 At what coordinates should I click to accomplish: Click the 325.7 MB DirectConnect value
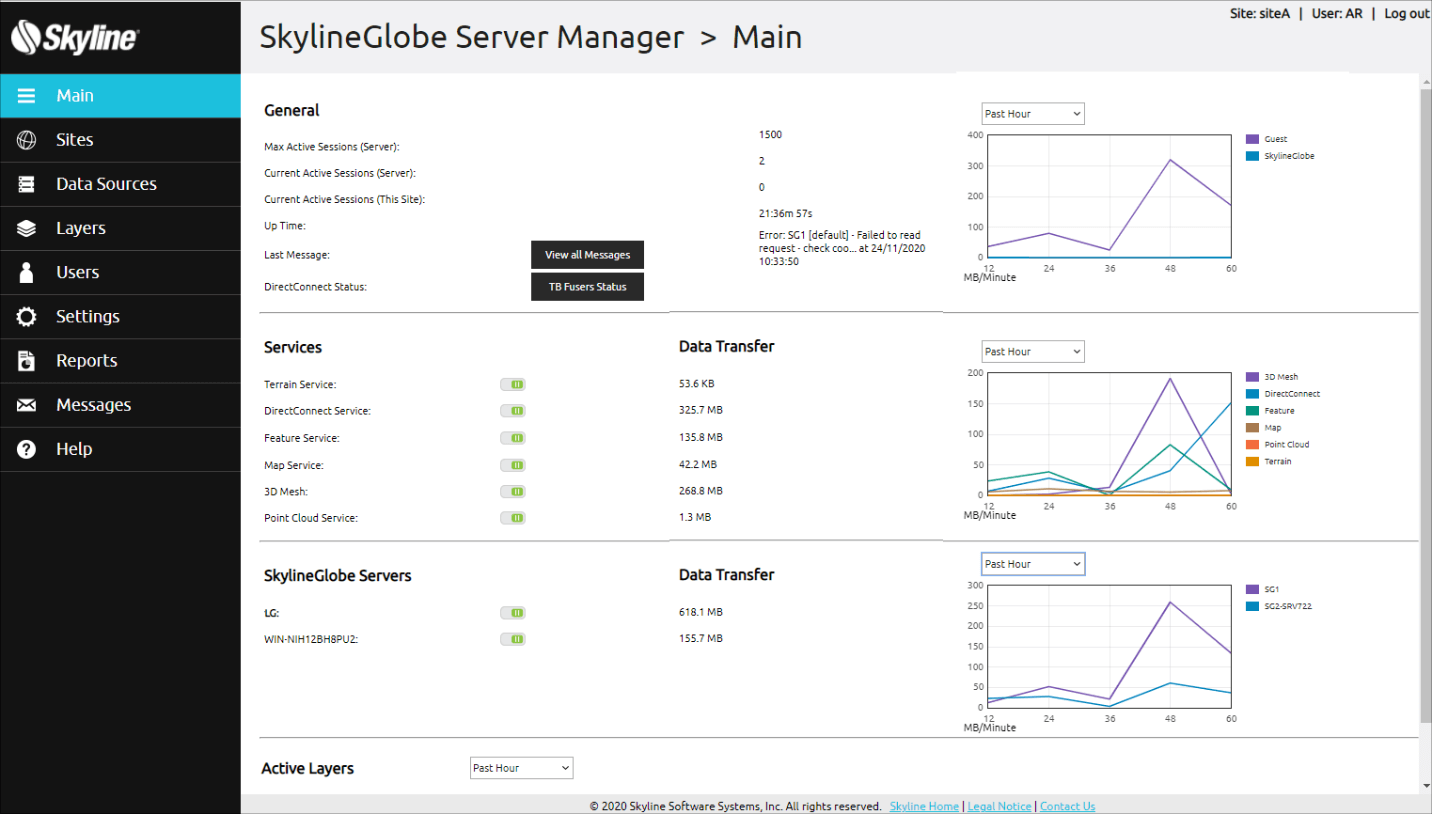[701, 411]
